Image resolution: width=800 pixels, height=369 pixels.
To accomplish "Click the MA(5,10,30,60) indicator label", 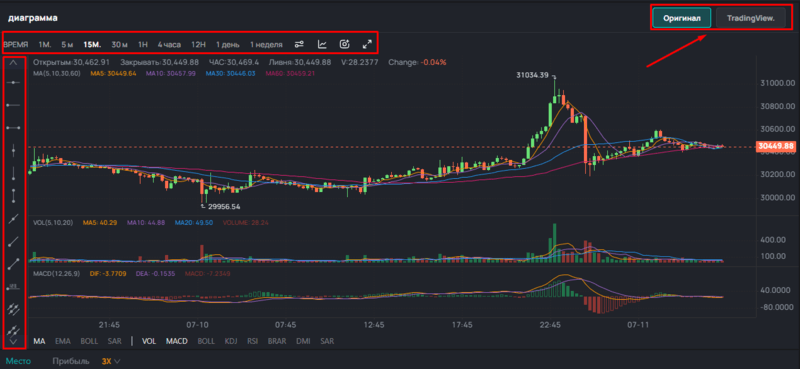I will coord(57,73).
